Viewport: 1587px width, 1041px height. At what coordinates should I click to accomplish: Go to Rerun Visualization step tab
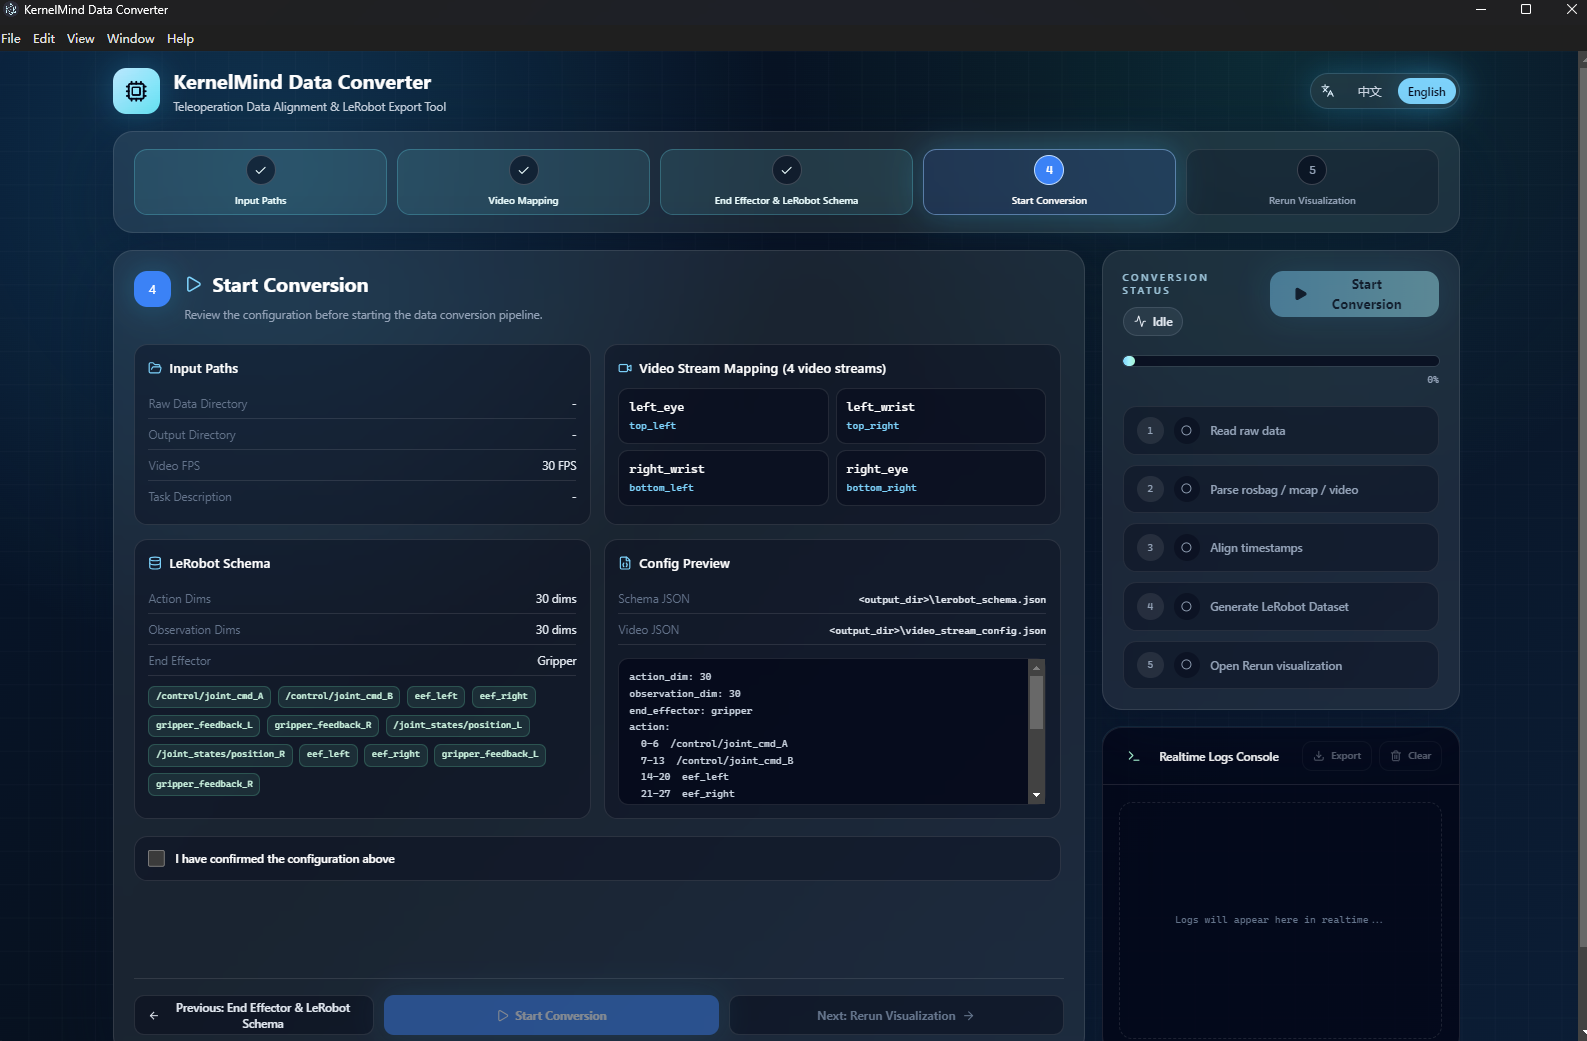(x=1312, y=182)
